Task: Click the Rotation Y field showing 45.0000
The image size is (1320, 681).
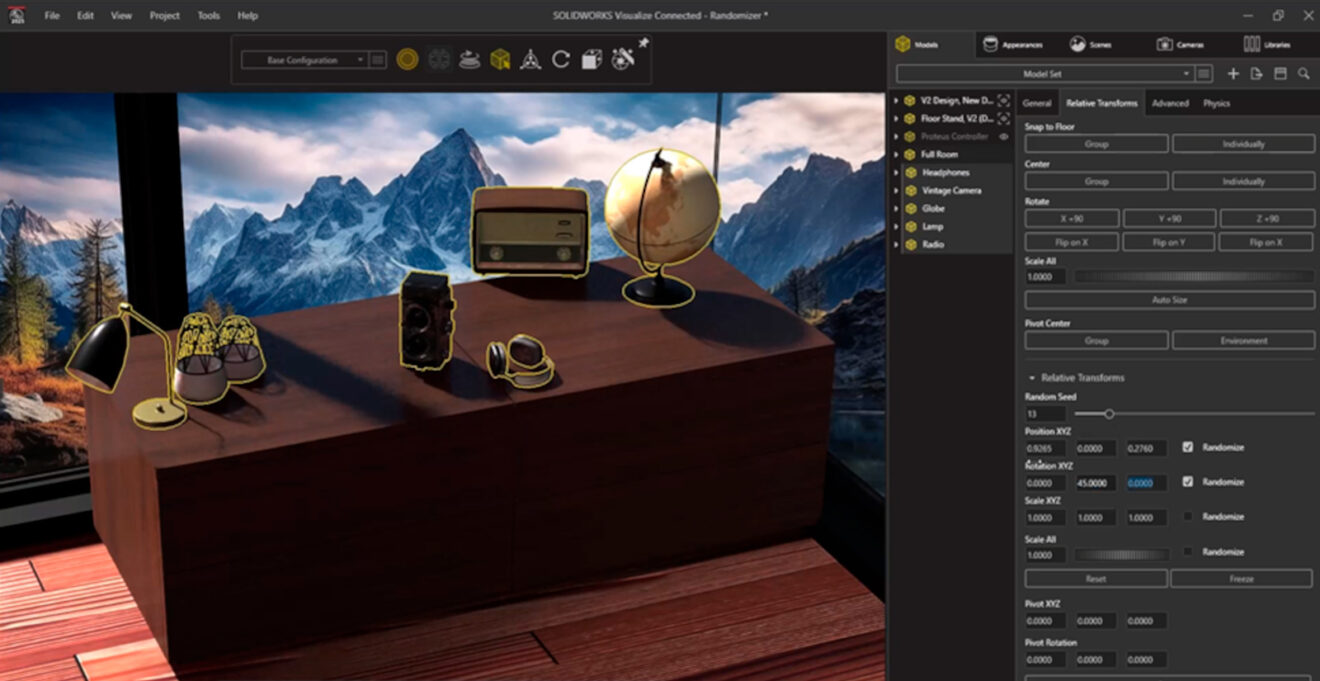Action: click(1096, 482)
